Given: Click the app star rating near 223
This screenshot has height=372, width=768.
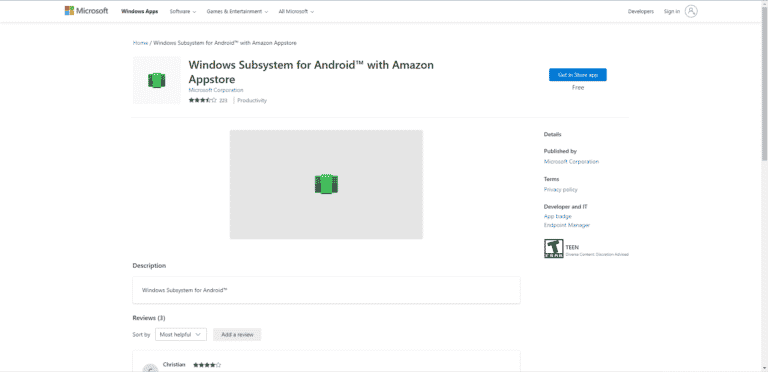Looking at the screenshot, I should [203, 100].
